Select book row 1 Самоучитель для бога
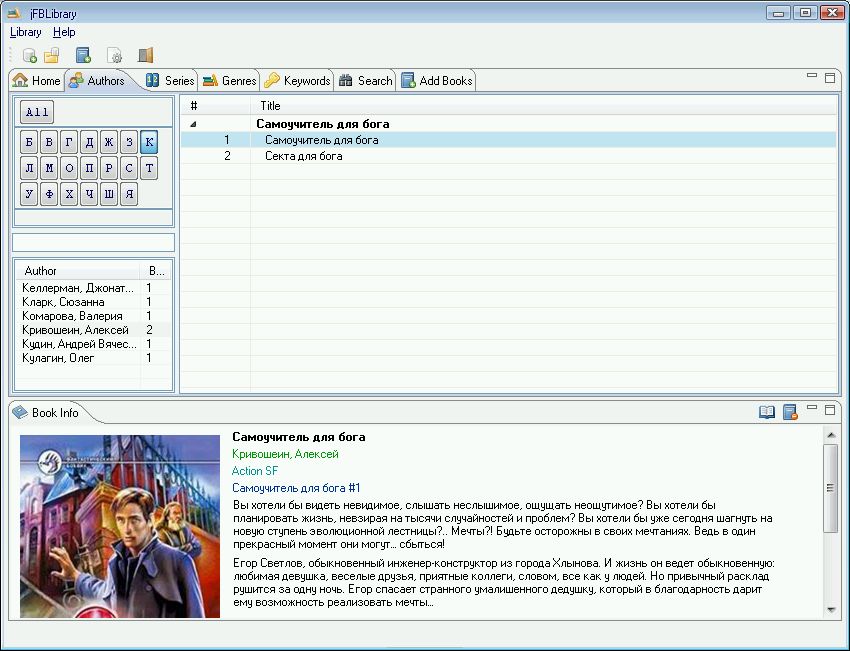The width and height of the screenshot is (850, 651). (x=508, y=140)
